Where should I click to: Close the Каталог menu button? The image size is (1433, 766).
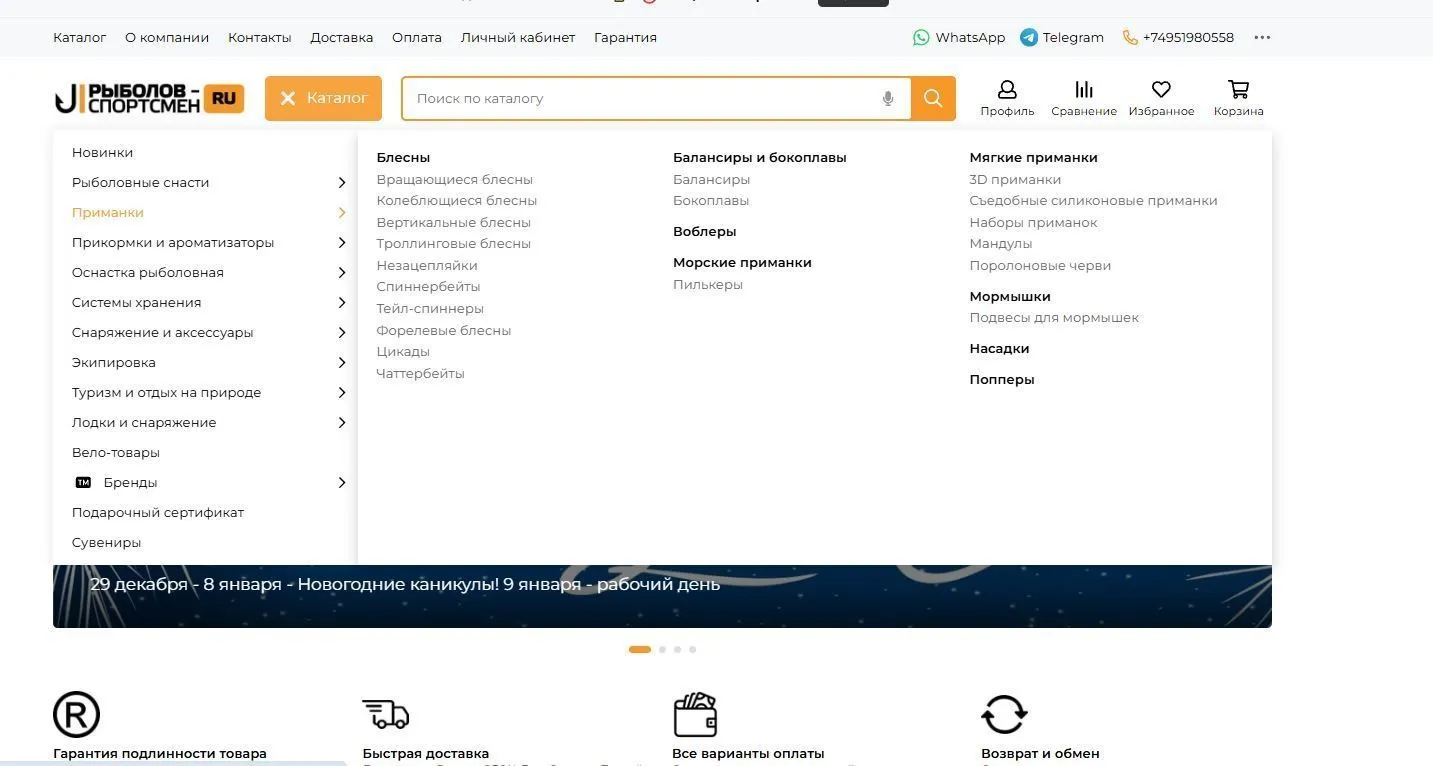tap(323, 98)
